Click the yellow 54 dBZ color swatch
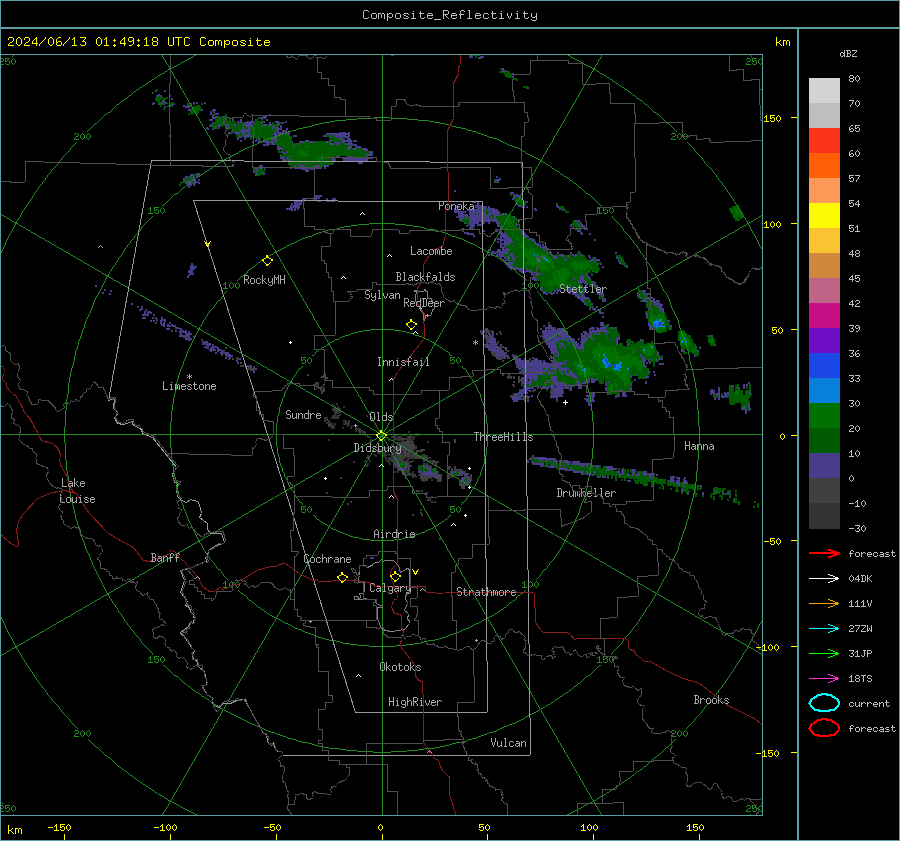This screenshot has height=841, width=900. point(824,215)
